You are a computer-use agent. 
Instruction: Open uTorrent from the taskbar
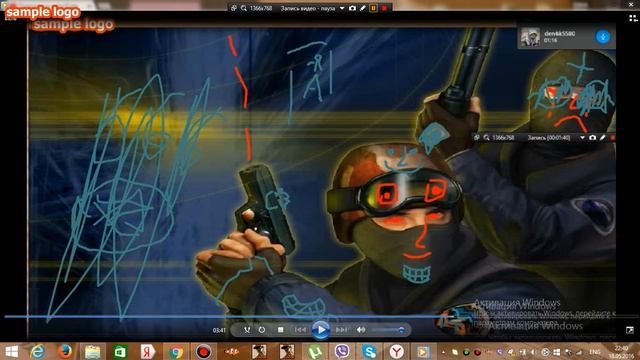(x=314, y=351)
